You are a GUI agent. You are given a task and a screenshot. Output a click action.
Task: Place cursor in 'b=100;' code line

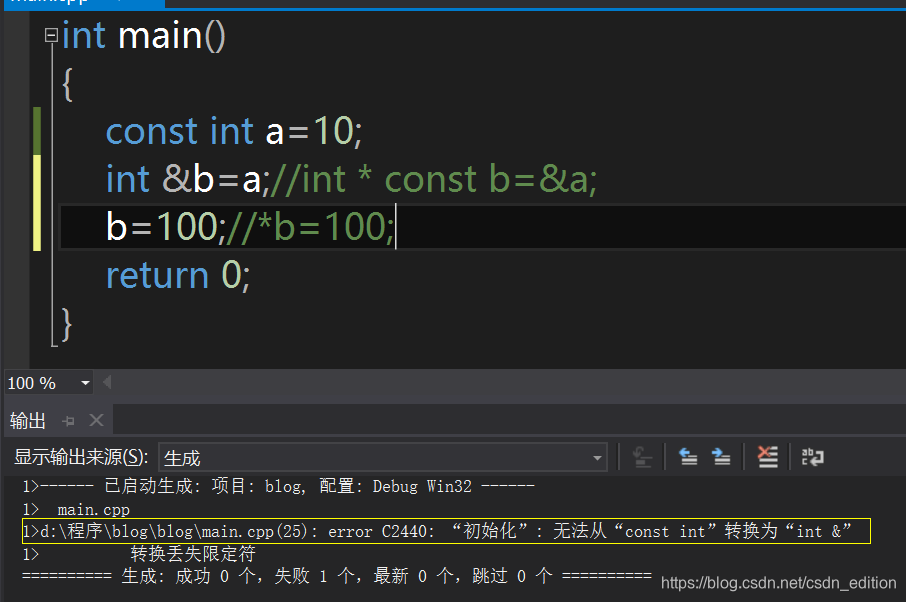click(251, 226)
